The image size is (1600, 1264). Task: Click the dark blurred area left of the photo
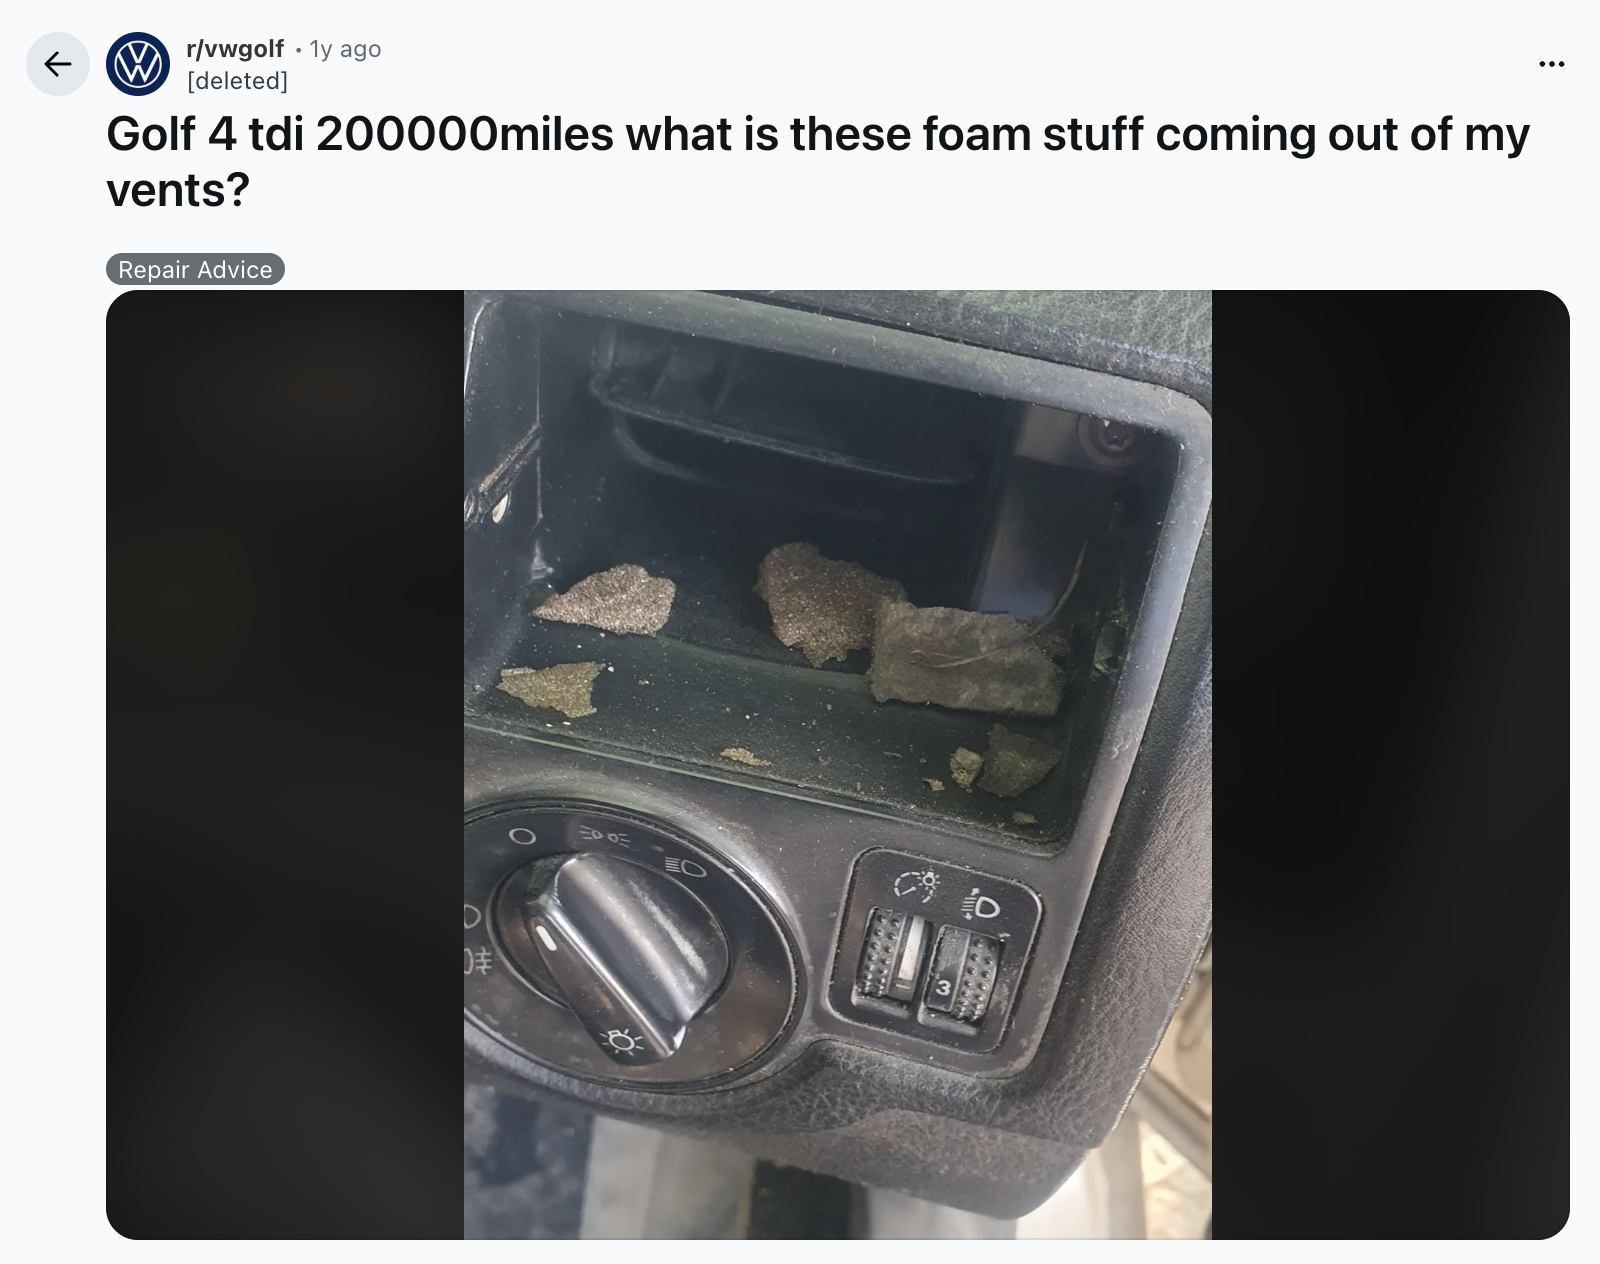(x=285, y=765)
